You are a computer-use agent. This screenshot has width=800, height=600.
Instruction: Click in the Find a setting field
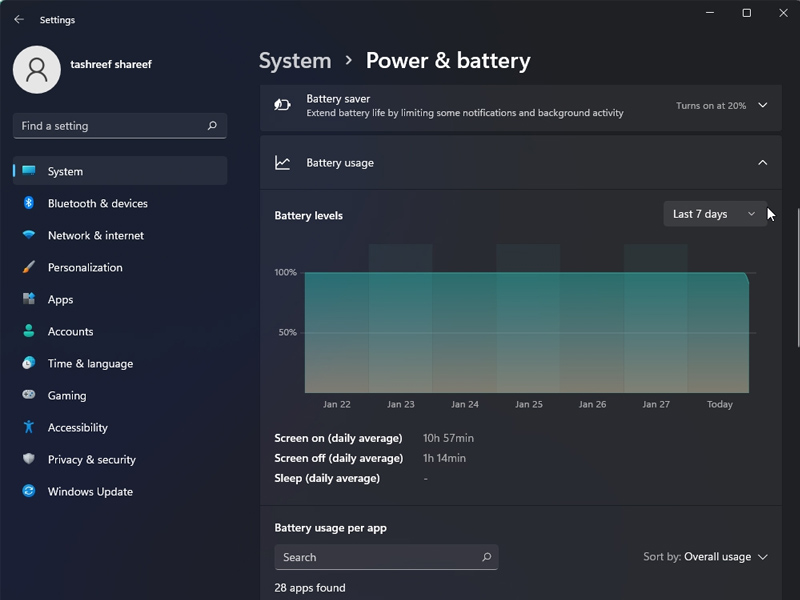[x=120, y=126]
